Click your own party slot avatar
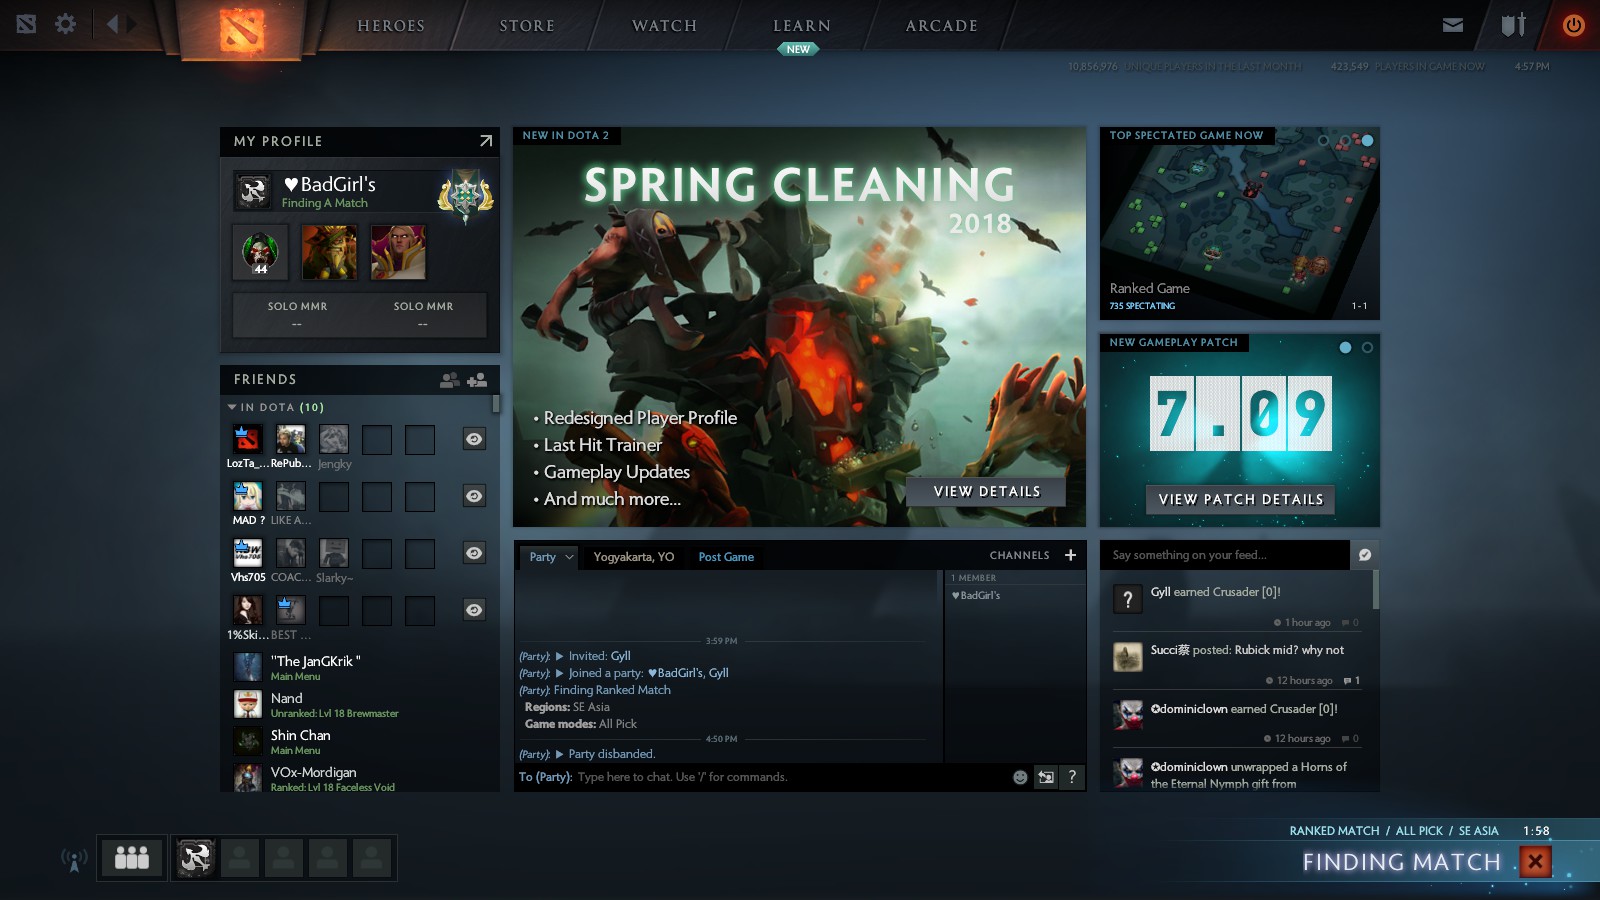This screenshot has height=900, width=1600. tap(196, 858)
